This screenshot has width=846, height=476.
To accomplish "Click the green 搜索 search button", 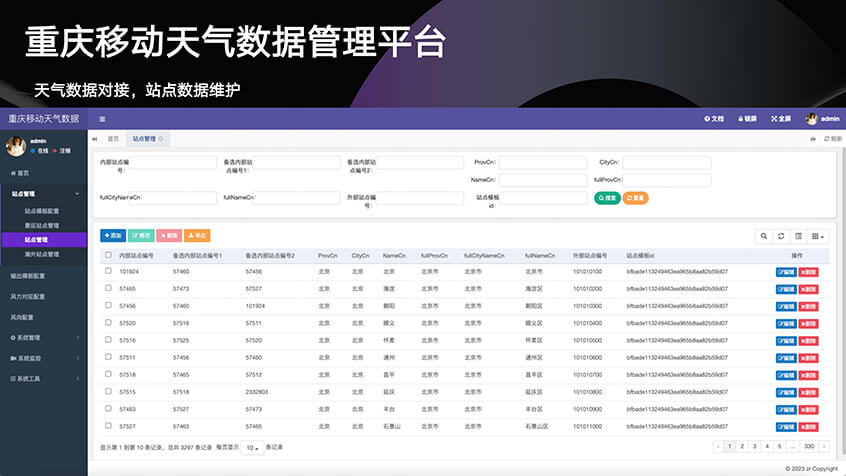I will 607,198.
